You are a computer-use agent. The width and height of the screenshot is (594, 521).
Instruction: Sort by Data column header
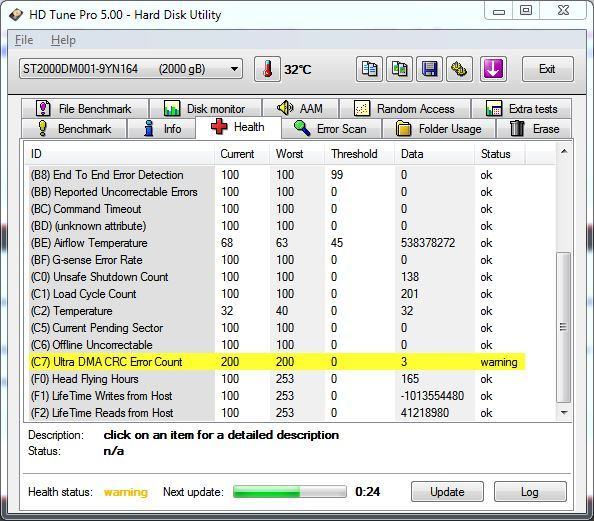point(434,154)
